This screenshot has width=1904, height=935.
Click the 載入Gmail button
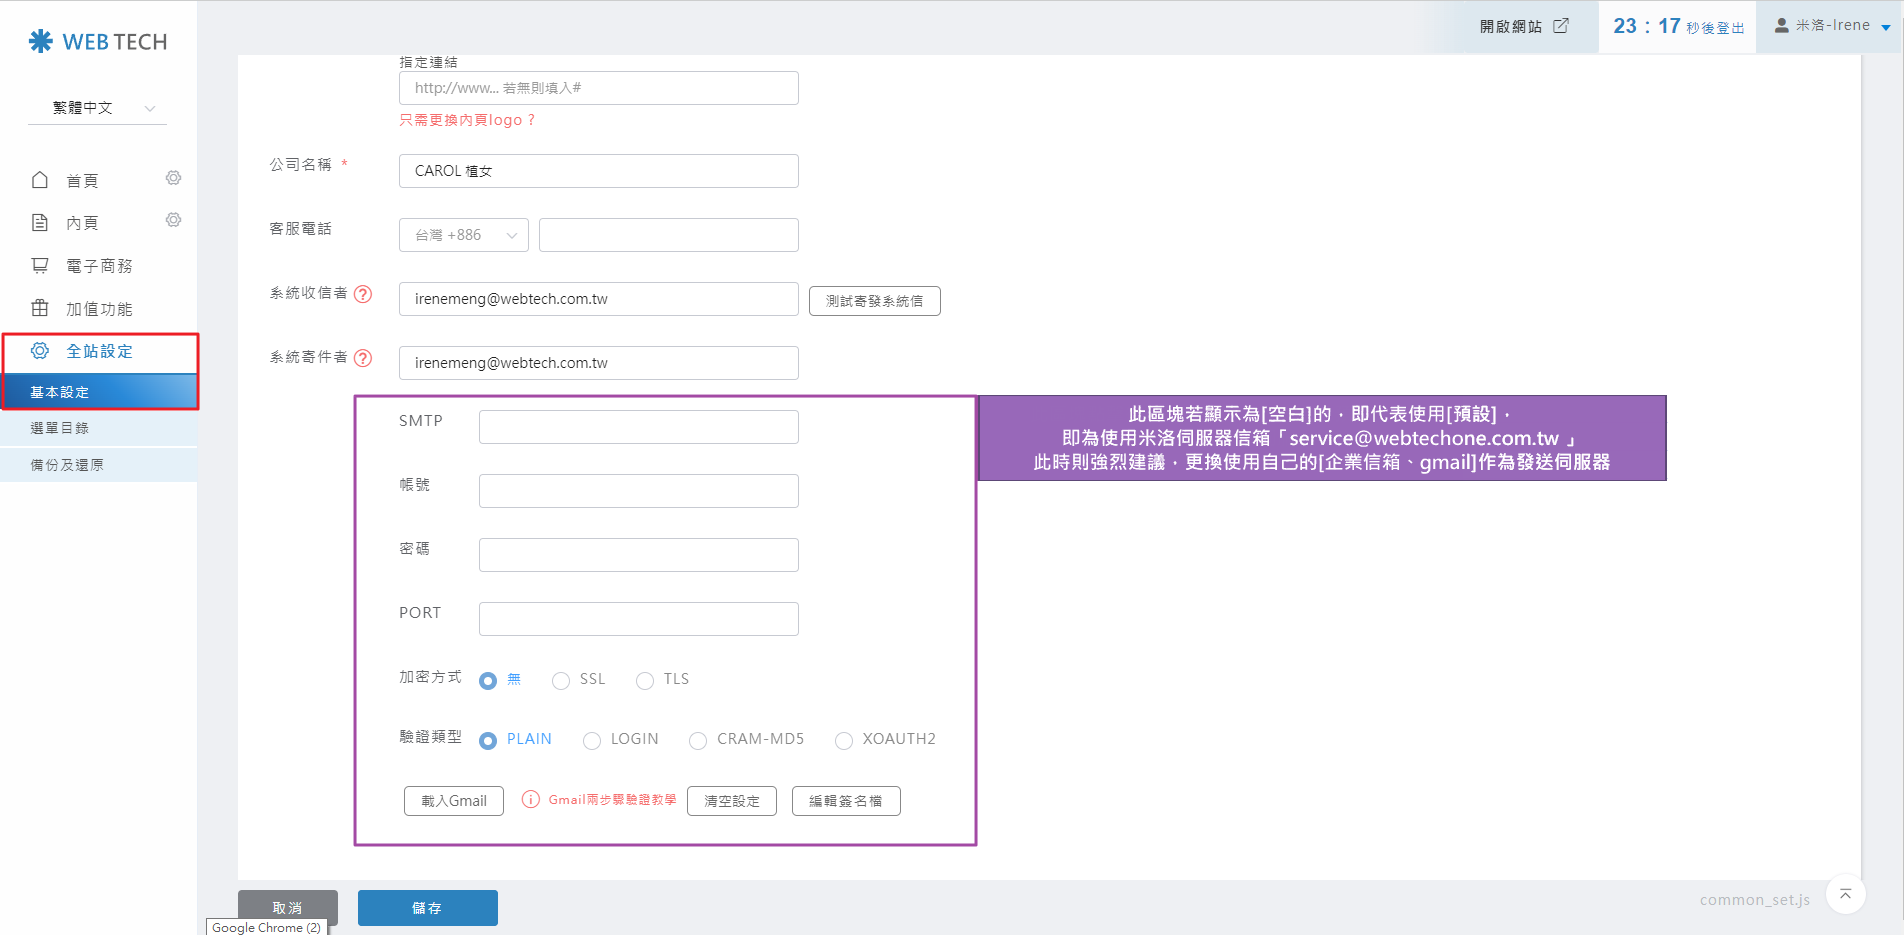454,801
